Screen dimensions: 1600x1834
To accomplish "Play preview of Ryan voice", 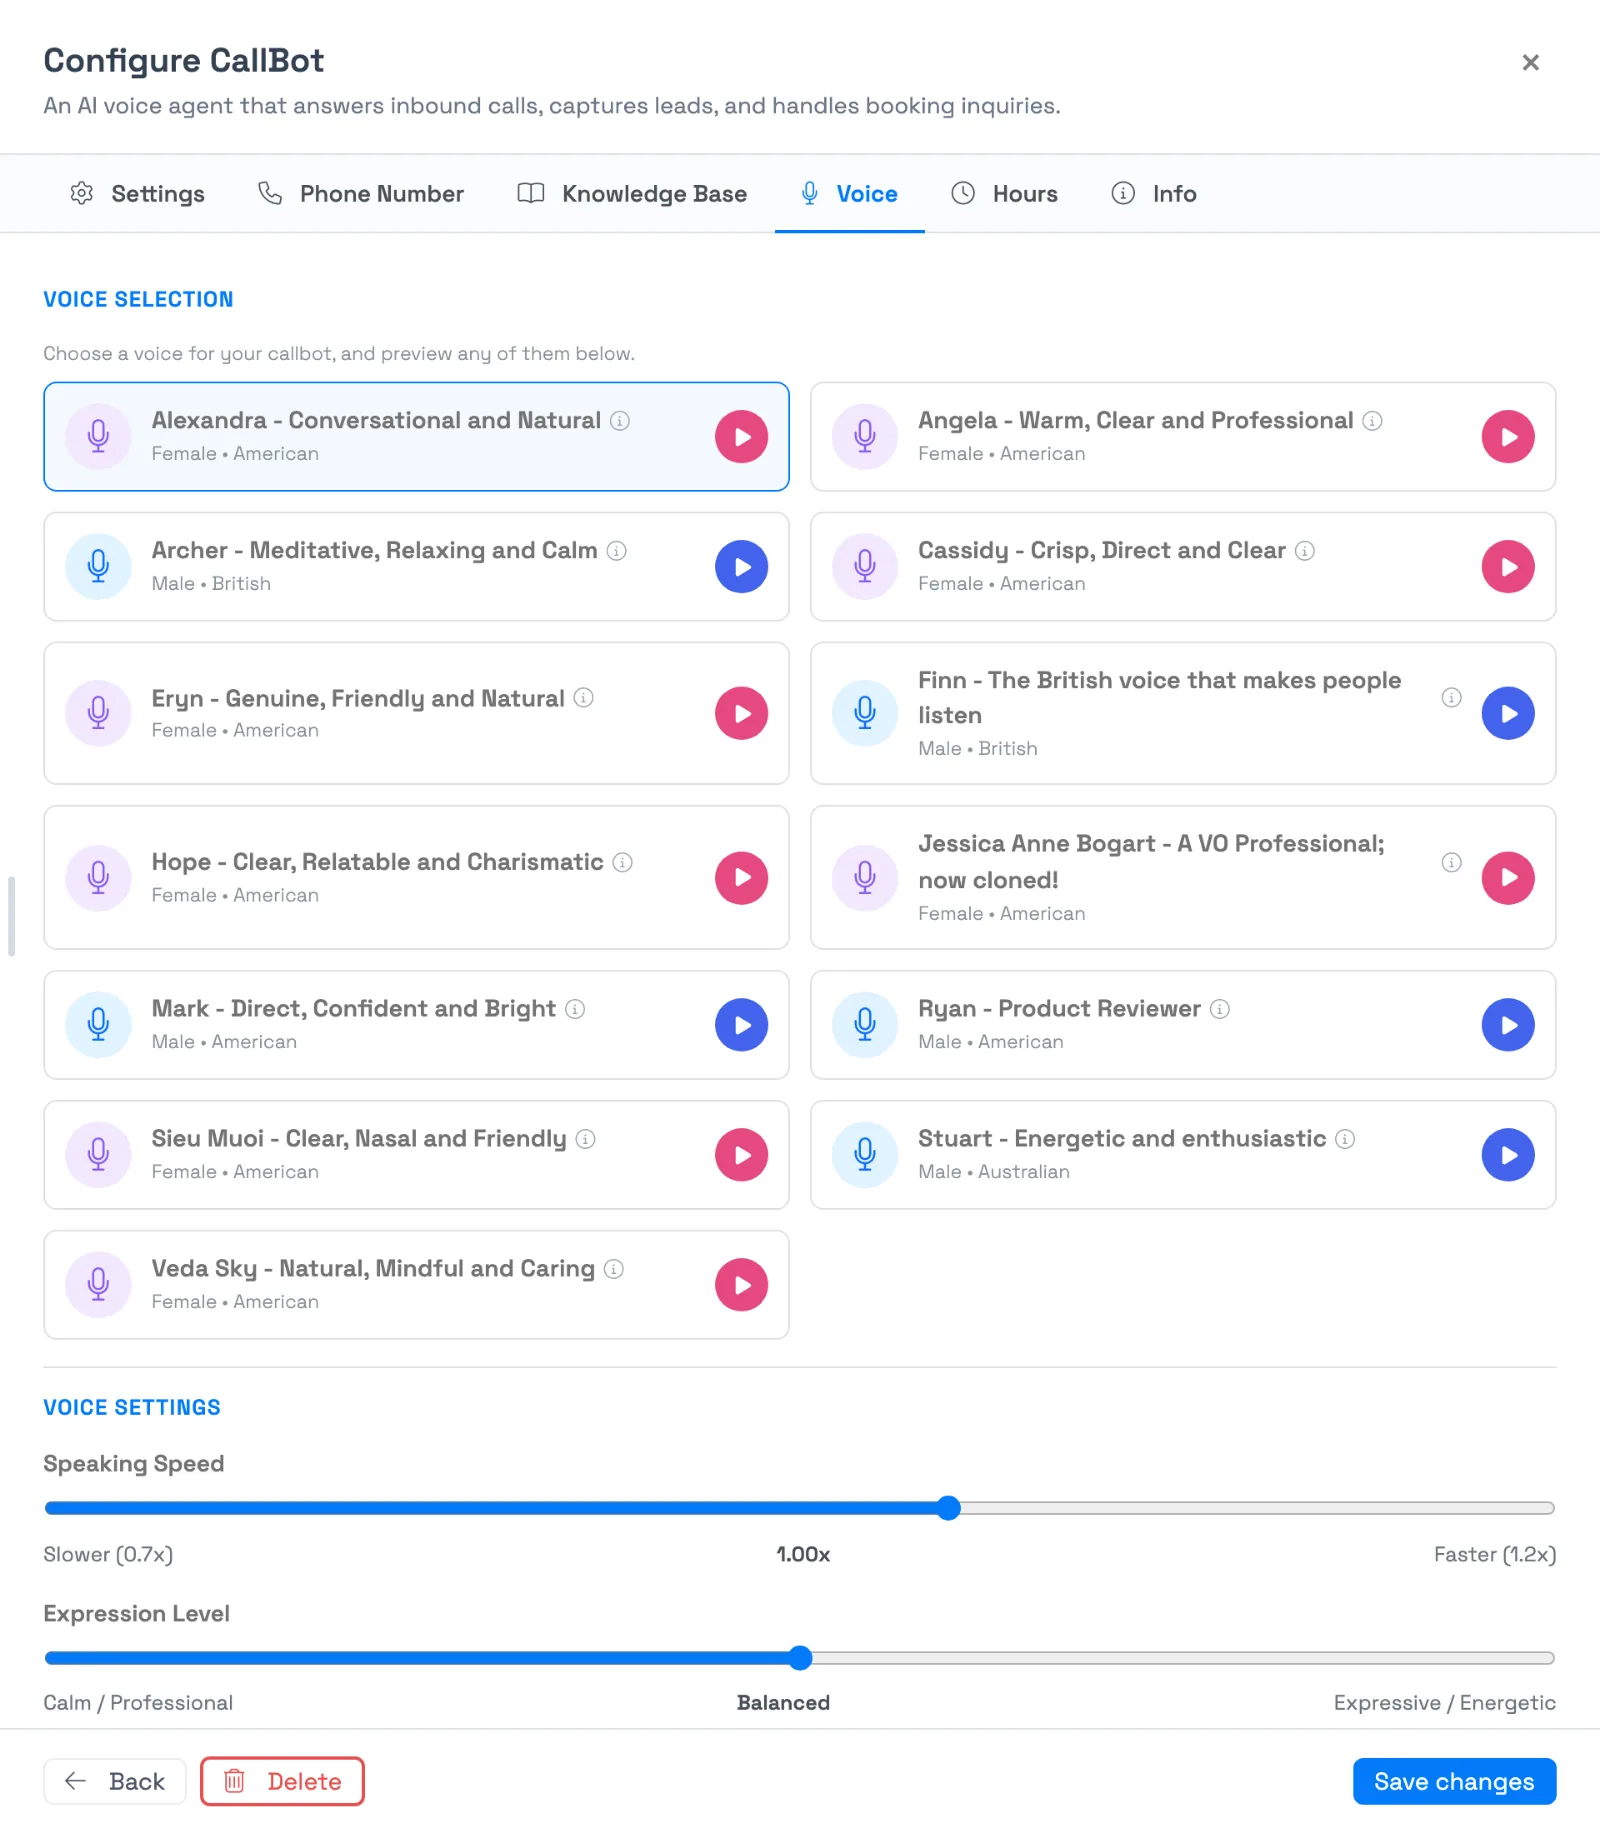I will 1508,1025.
